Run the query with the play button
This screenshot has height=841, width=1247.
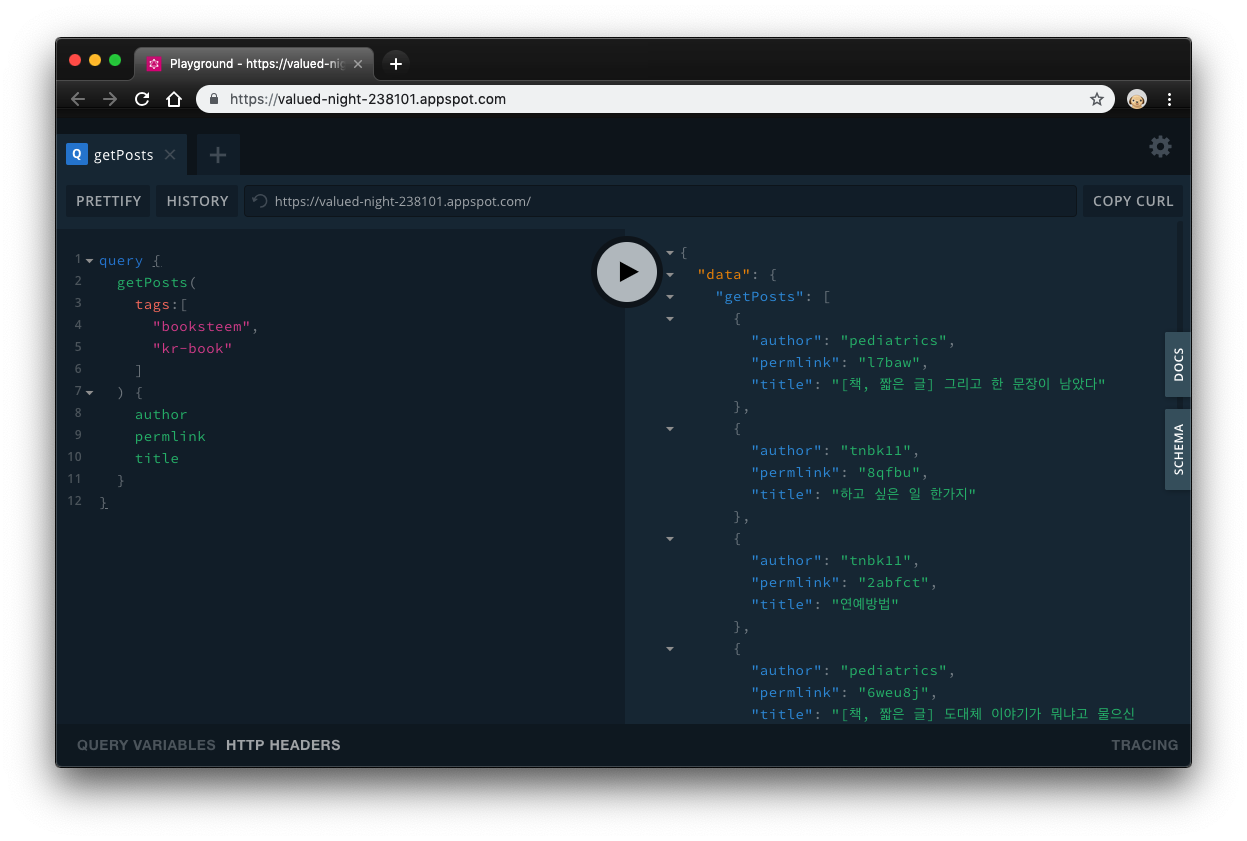tap(627, 271)
